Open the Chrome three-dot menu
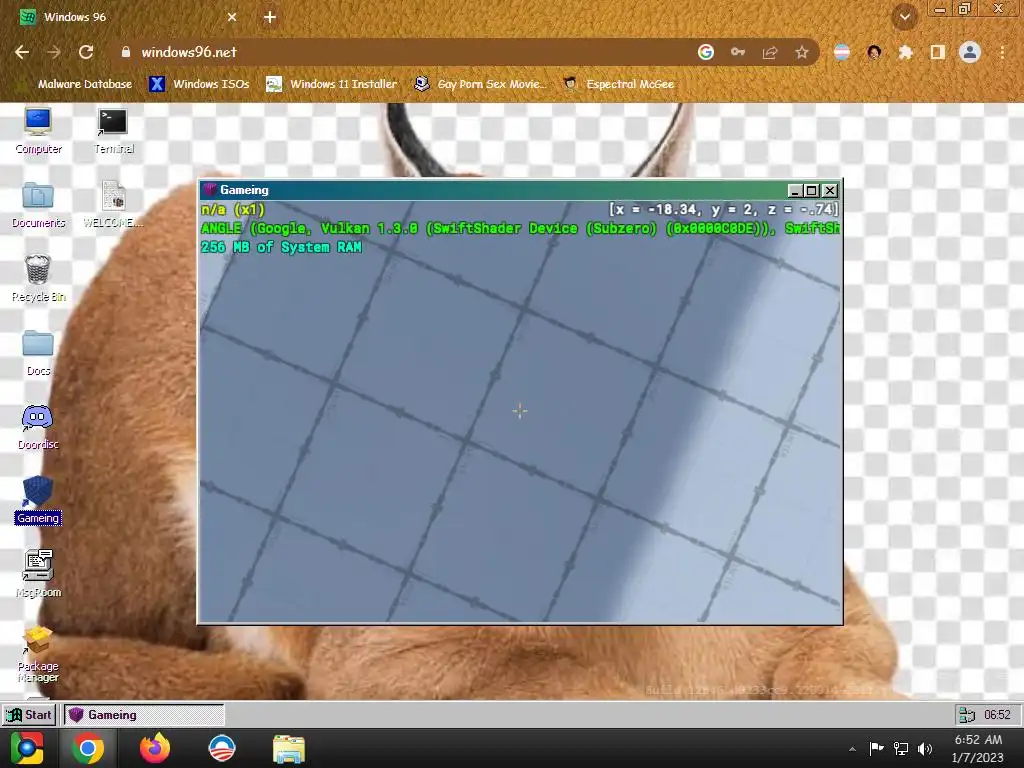The height and width of the screenshot is (768, 1024). [1002, 52]
